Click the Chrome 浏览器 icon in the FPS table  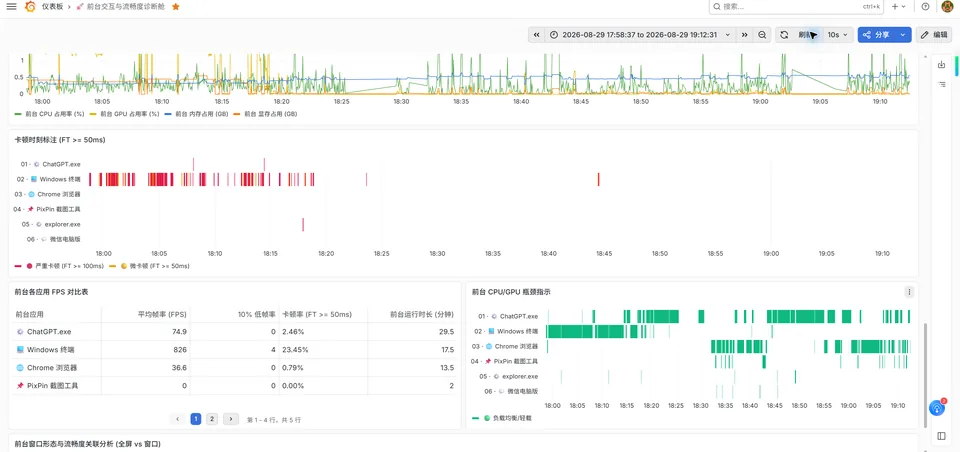[x=20, y=367]
